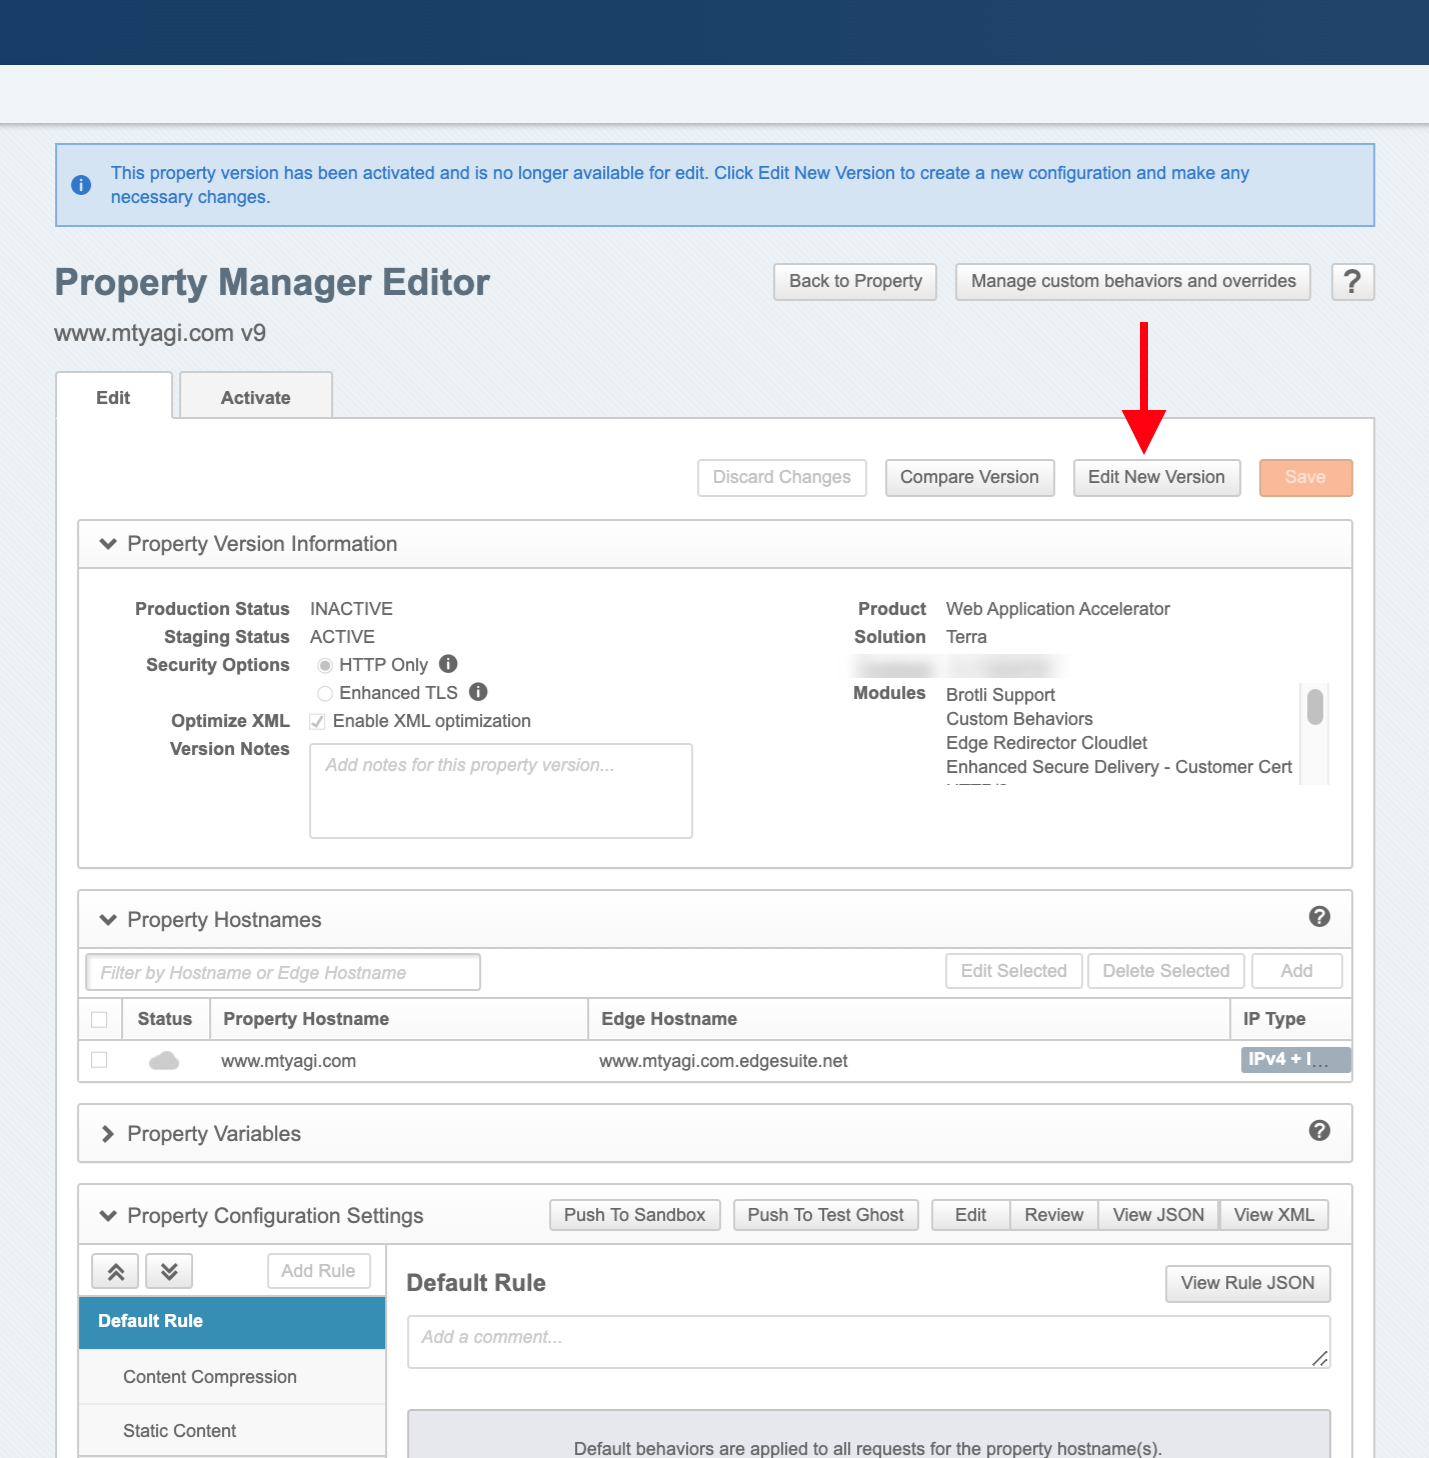
Task: Click the info icon in the activation notice banner
Action: 81,185
